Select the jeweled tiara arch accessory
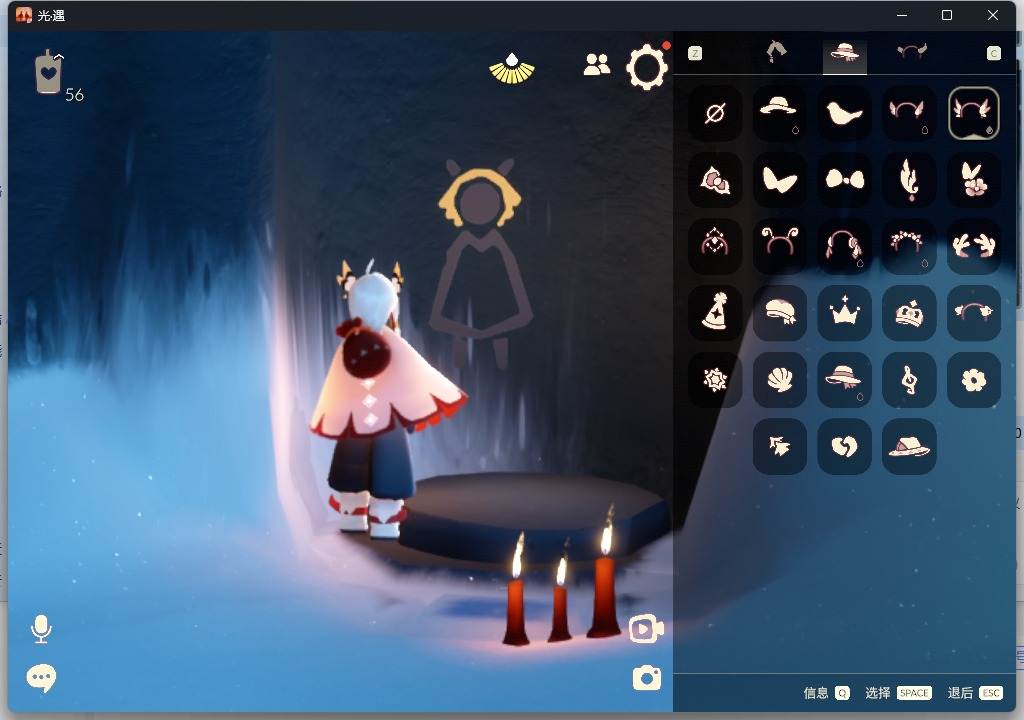This screenshot has width=1024, height=720. tap(715, 246)
